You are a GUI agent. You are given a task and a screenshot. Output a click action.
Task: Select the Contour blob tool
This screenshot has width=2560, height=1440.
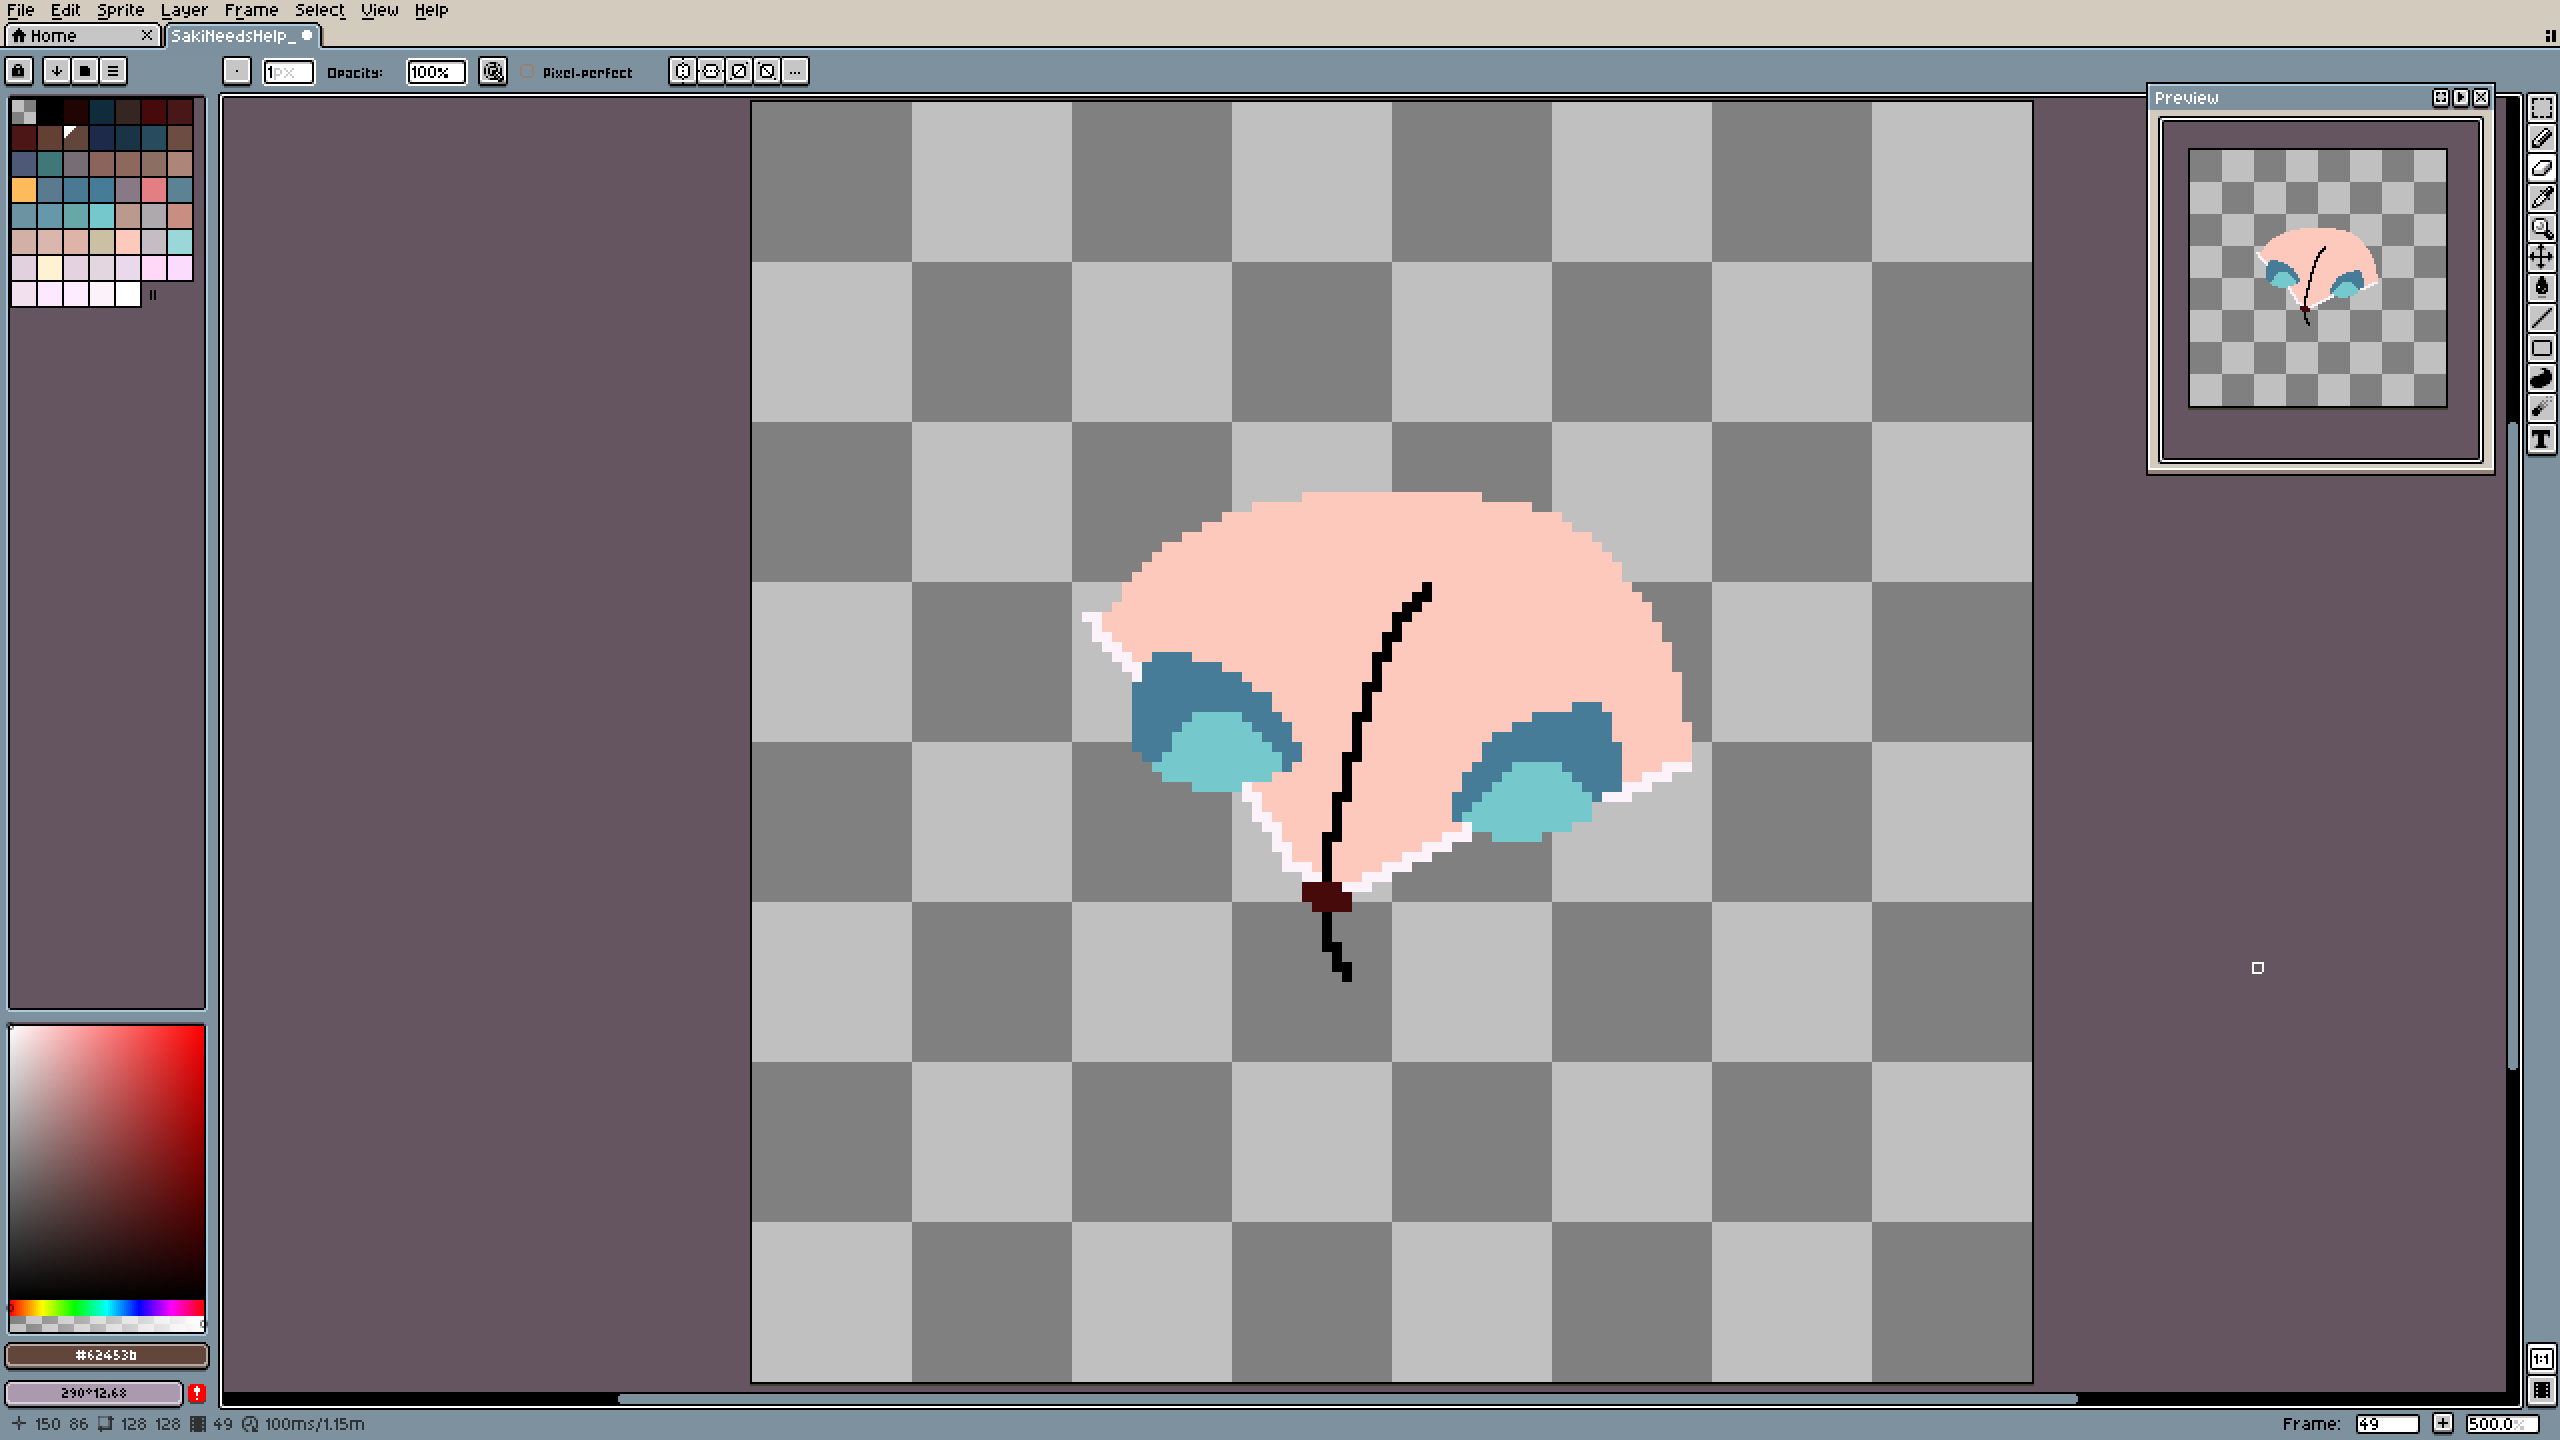pos(2541,378)
